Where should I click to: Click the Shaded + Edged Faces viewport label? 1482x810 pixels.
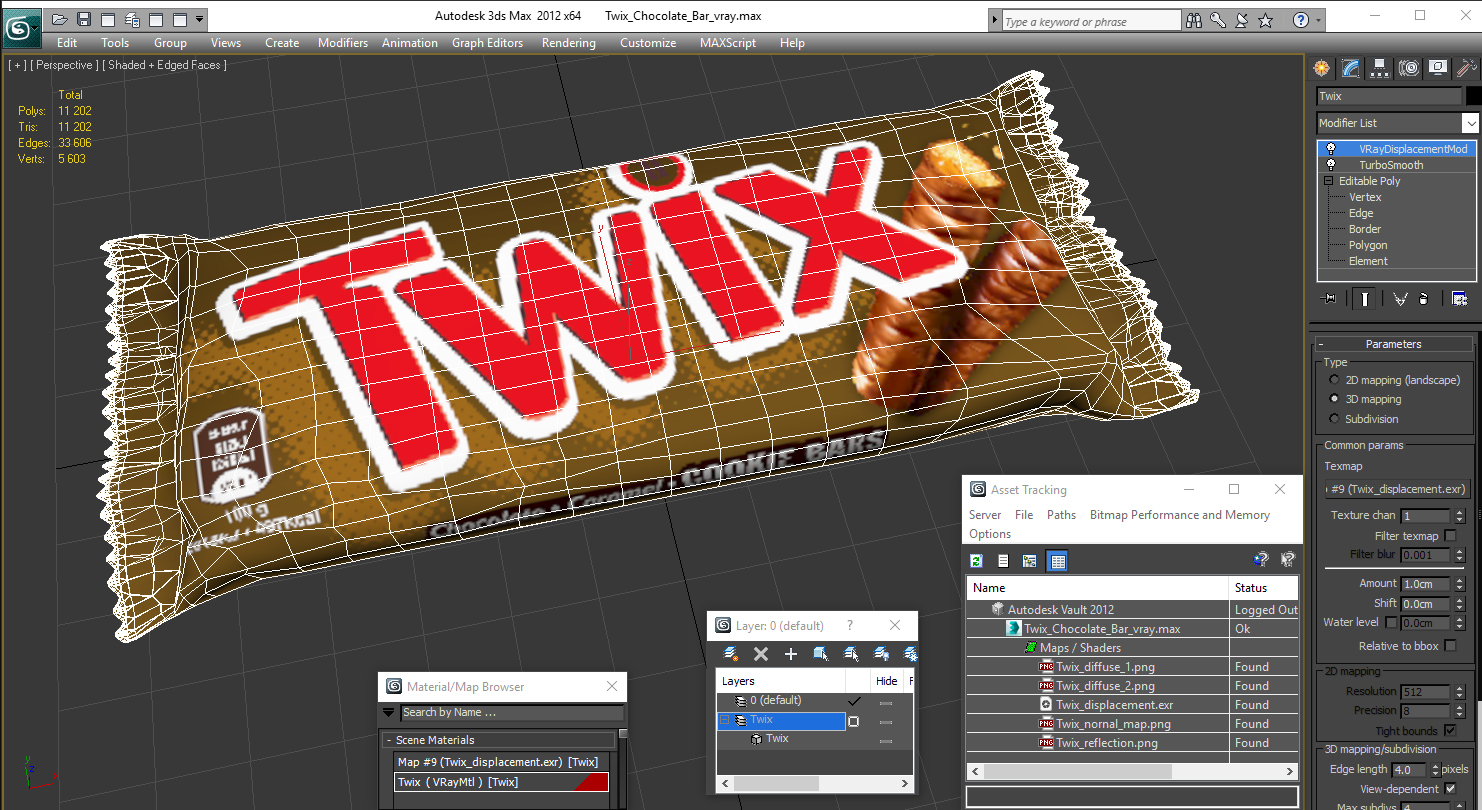166,65
